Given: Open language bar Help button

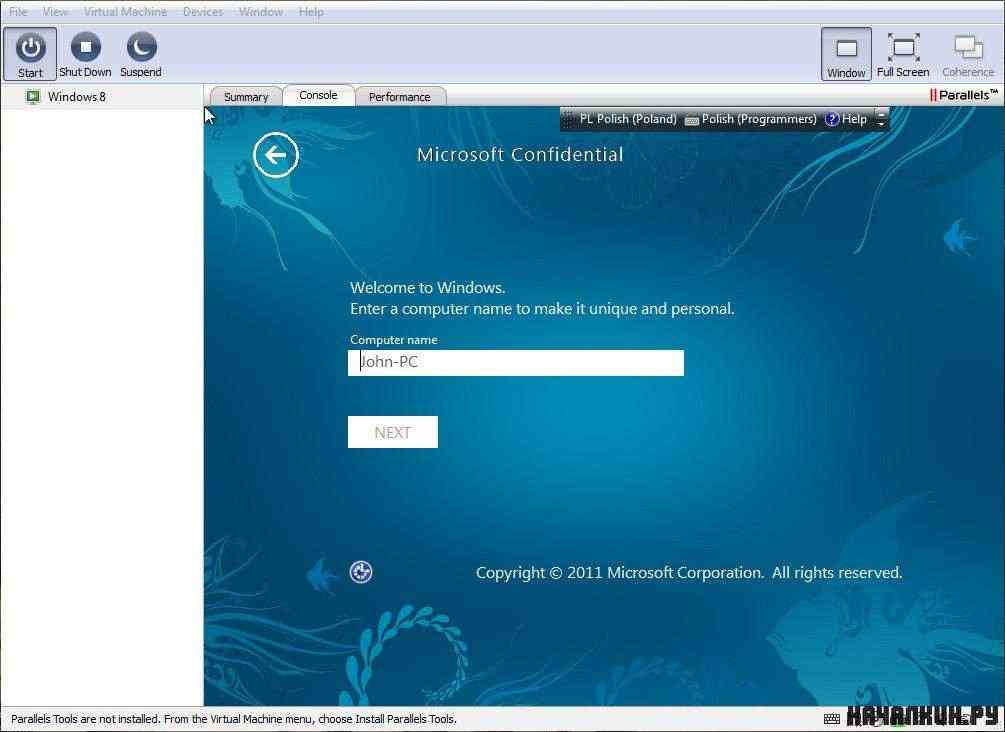Looking at the screenshot, I should point(846,119).
